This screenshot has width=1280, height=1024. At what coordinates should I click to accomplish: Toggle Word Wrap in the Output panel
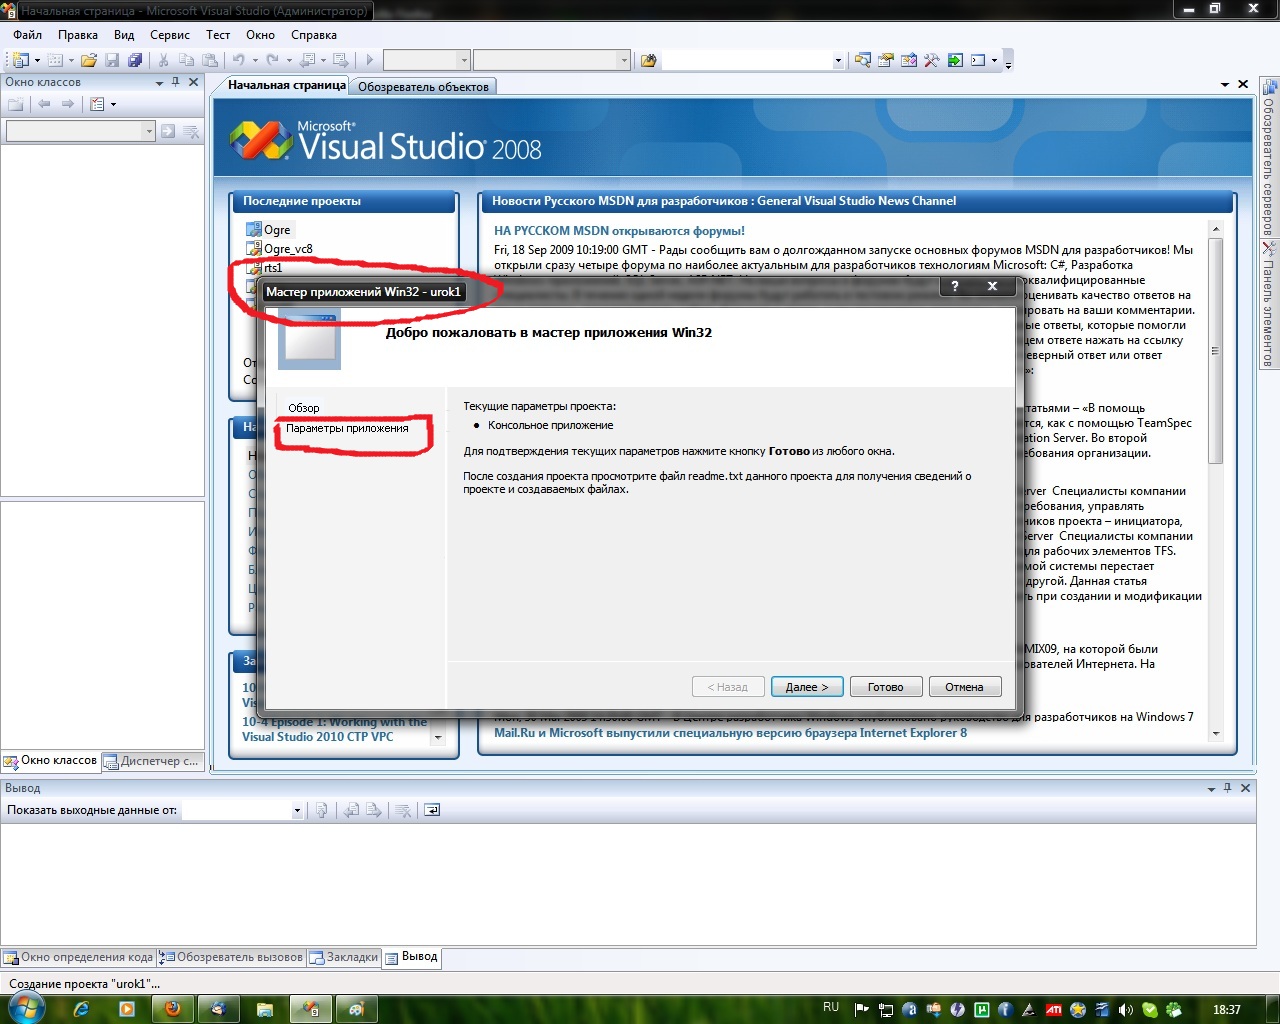tap(432, 810)
